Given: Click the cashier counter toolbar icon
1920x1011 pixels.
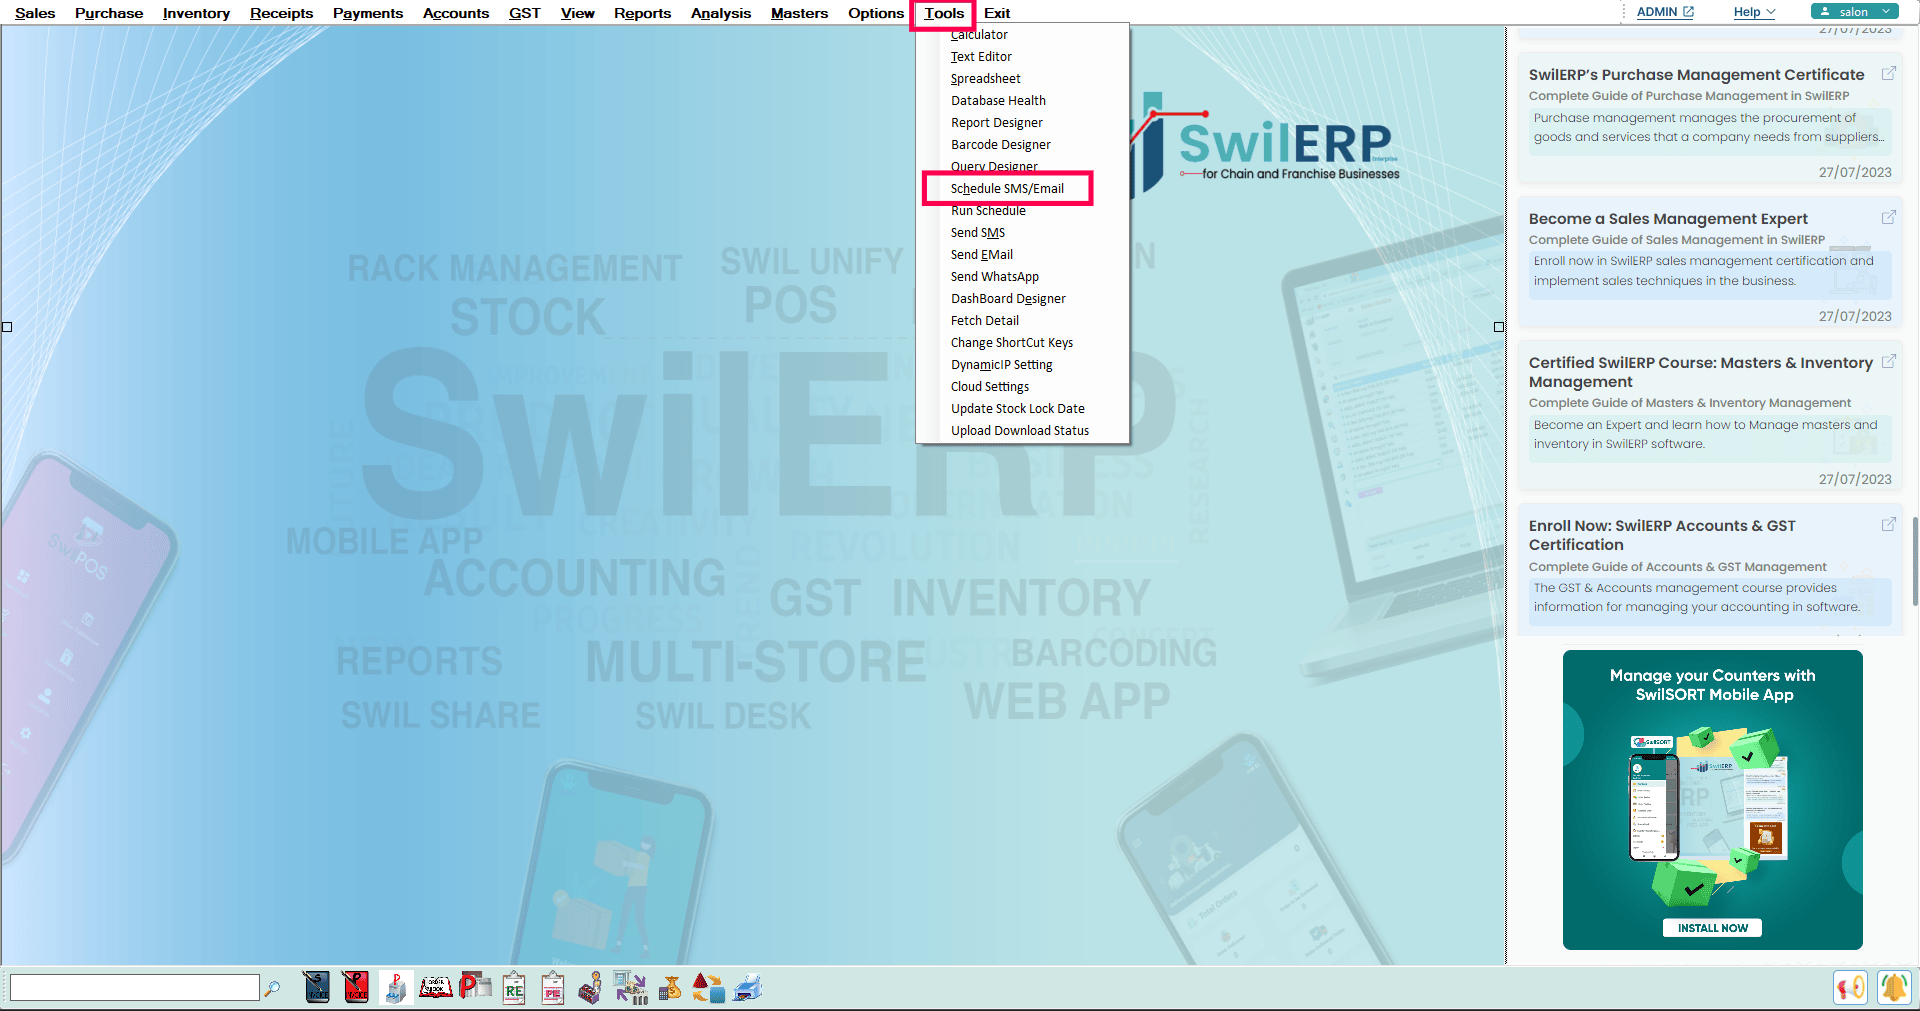Looking at the screenshot, I should tap(591, 987).
